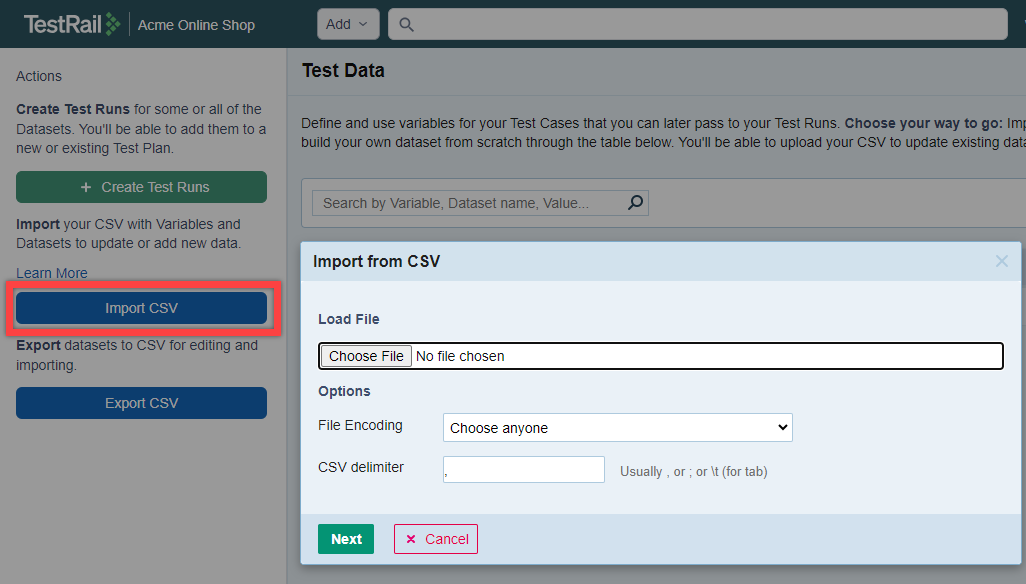Screen dimensions: 1026x584
Task: Click the No file chosen text area
Action: (x=460, y=356)
